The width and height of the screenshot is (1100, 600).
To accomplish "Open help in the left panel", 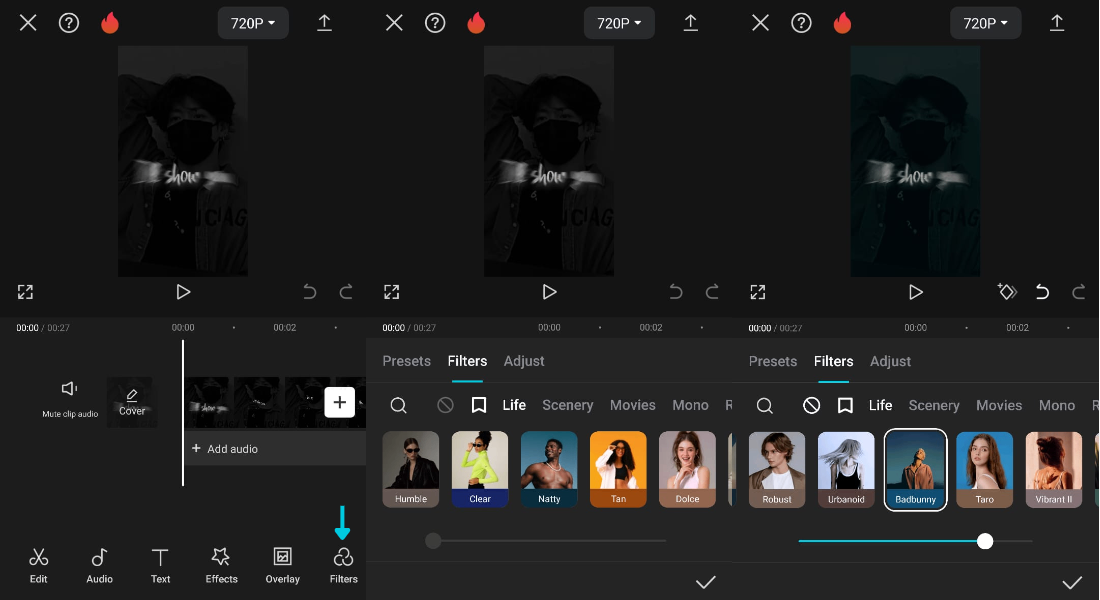I will pos(69,23).
